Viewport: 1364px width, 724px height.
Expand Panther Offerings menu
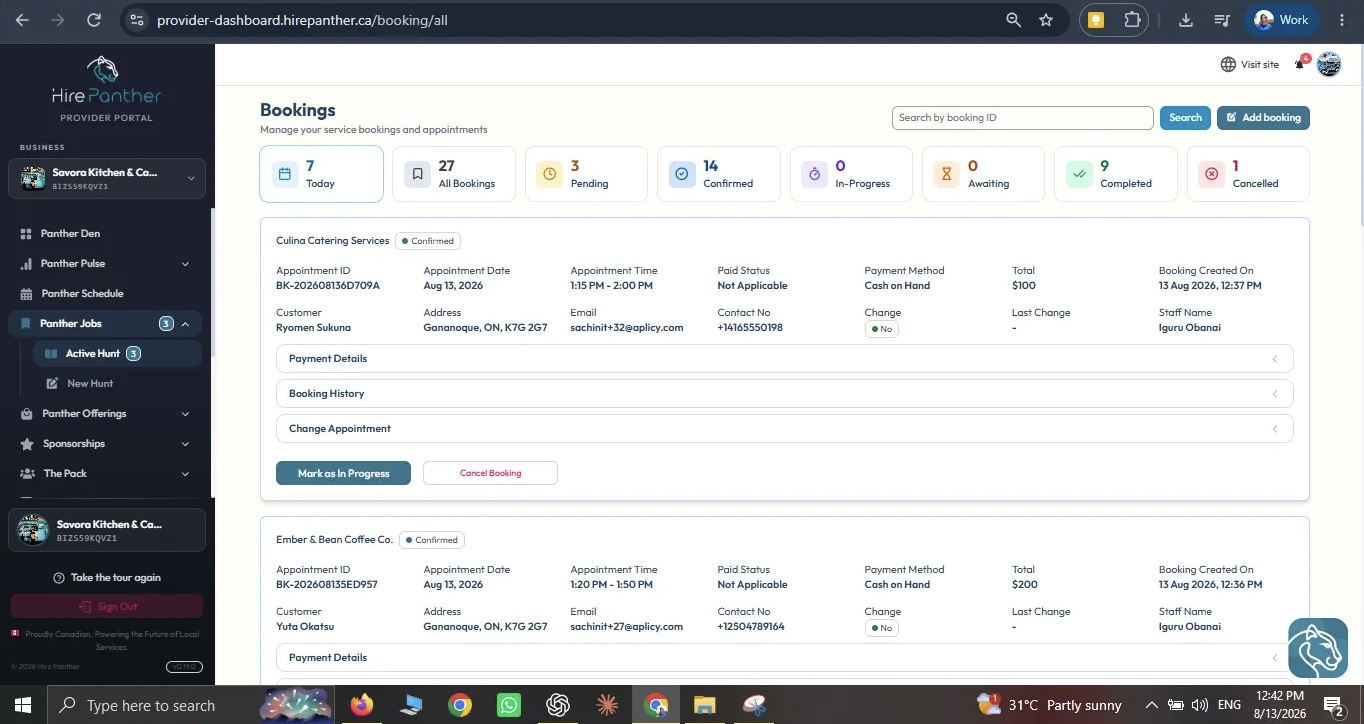pos(104,413)
